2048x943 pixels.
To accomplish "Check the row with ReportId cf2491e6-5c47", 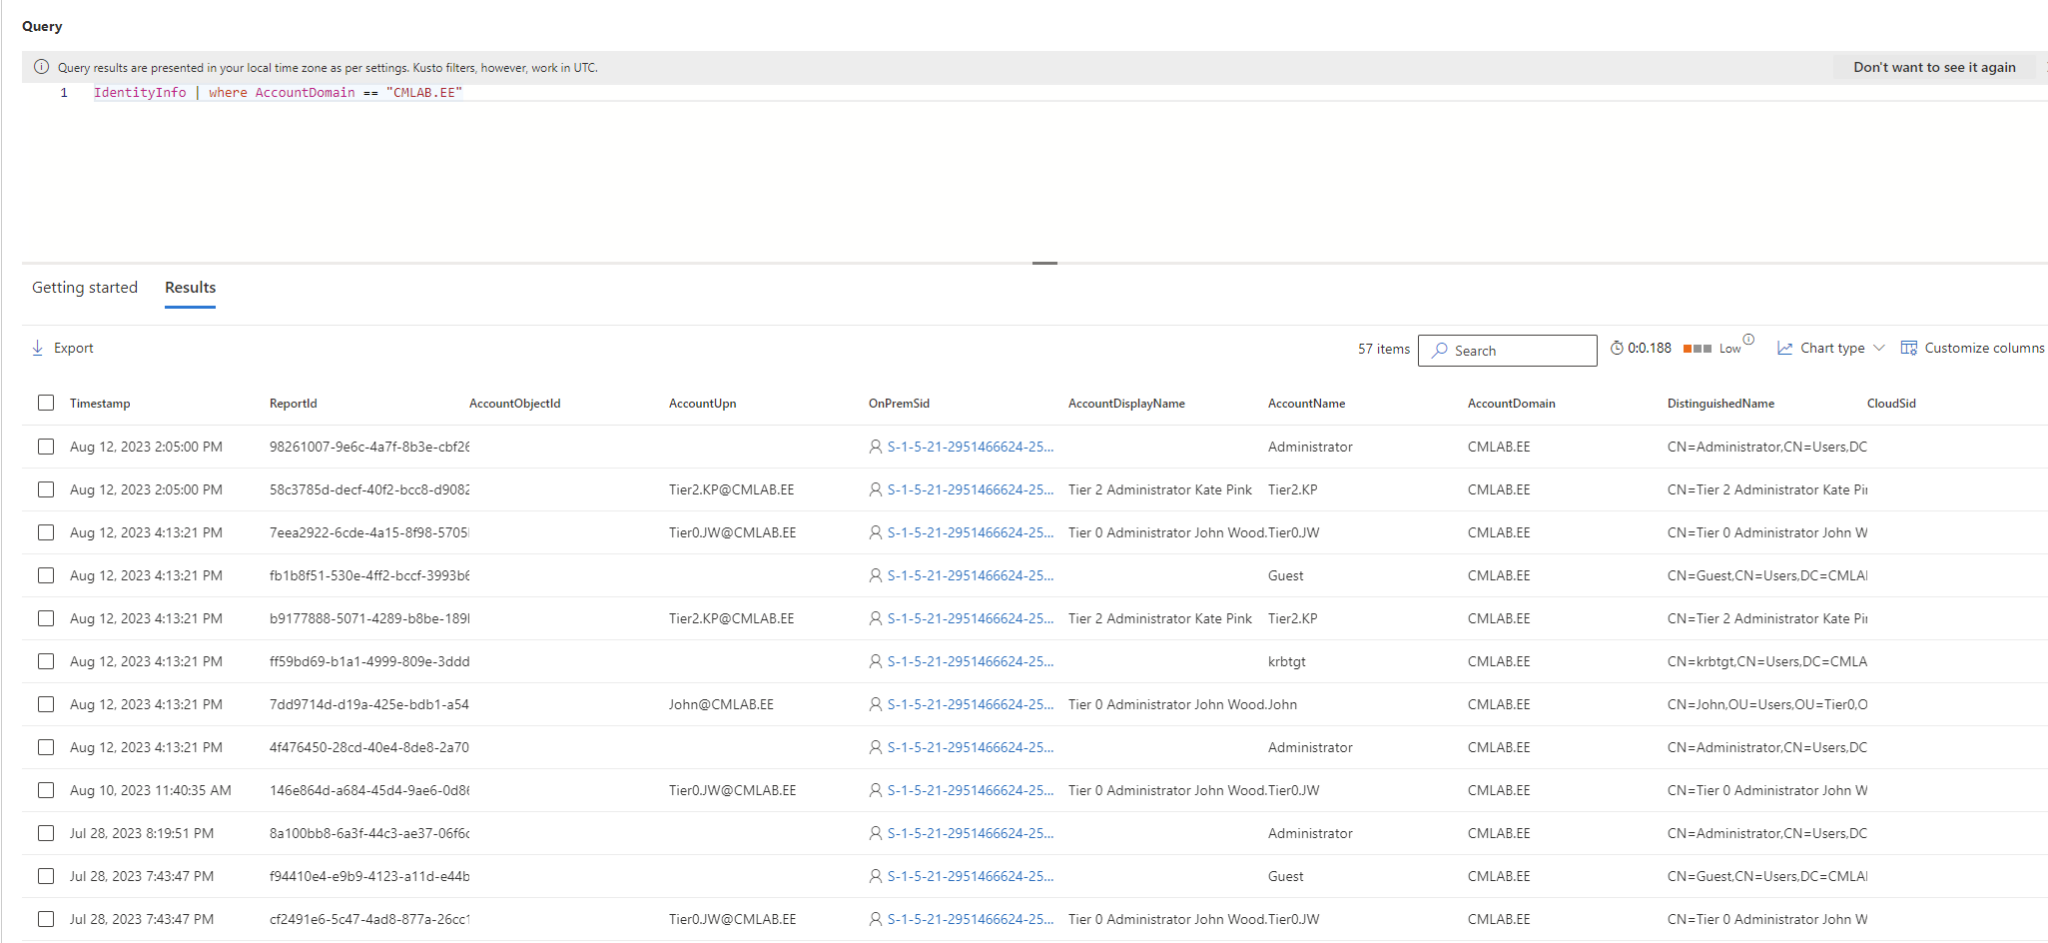I will [46, 920].
